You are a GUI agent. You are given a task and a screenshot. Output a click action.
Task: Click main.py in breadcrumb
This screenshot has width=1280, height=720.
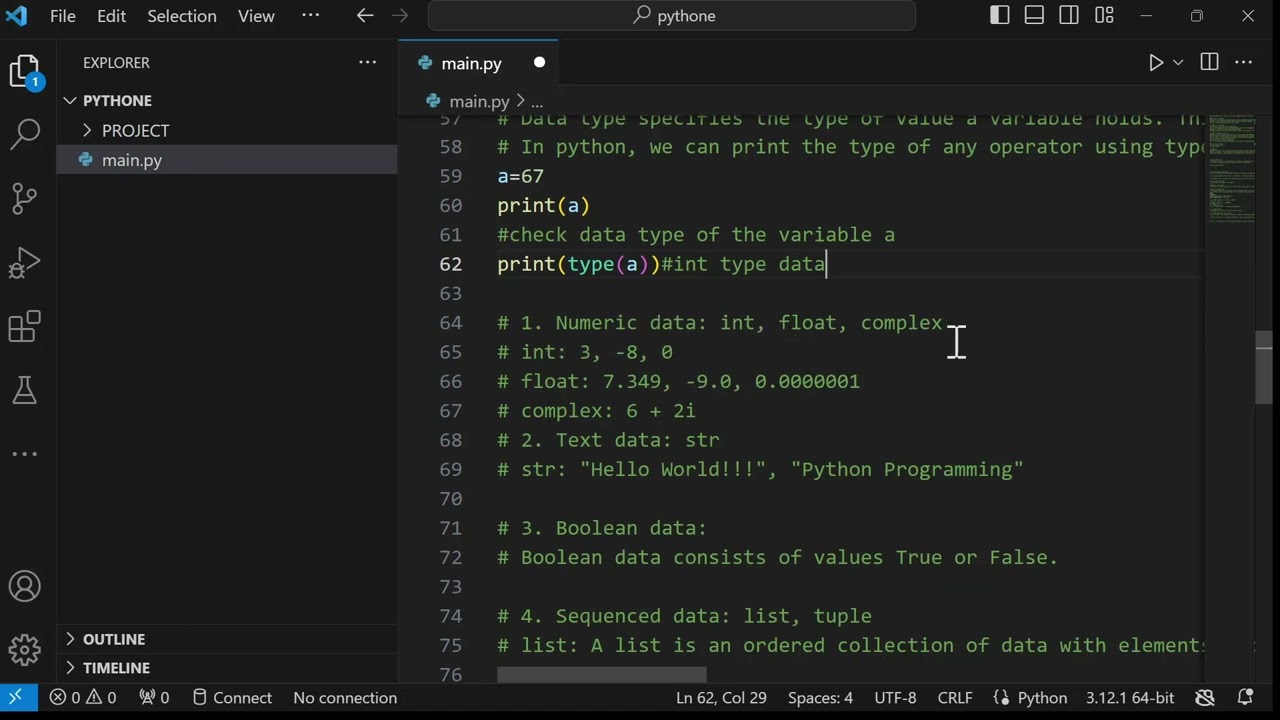coord(479,101)
